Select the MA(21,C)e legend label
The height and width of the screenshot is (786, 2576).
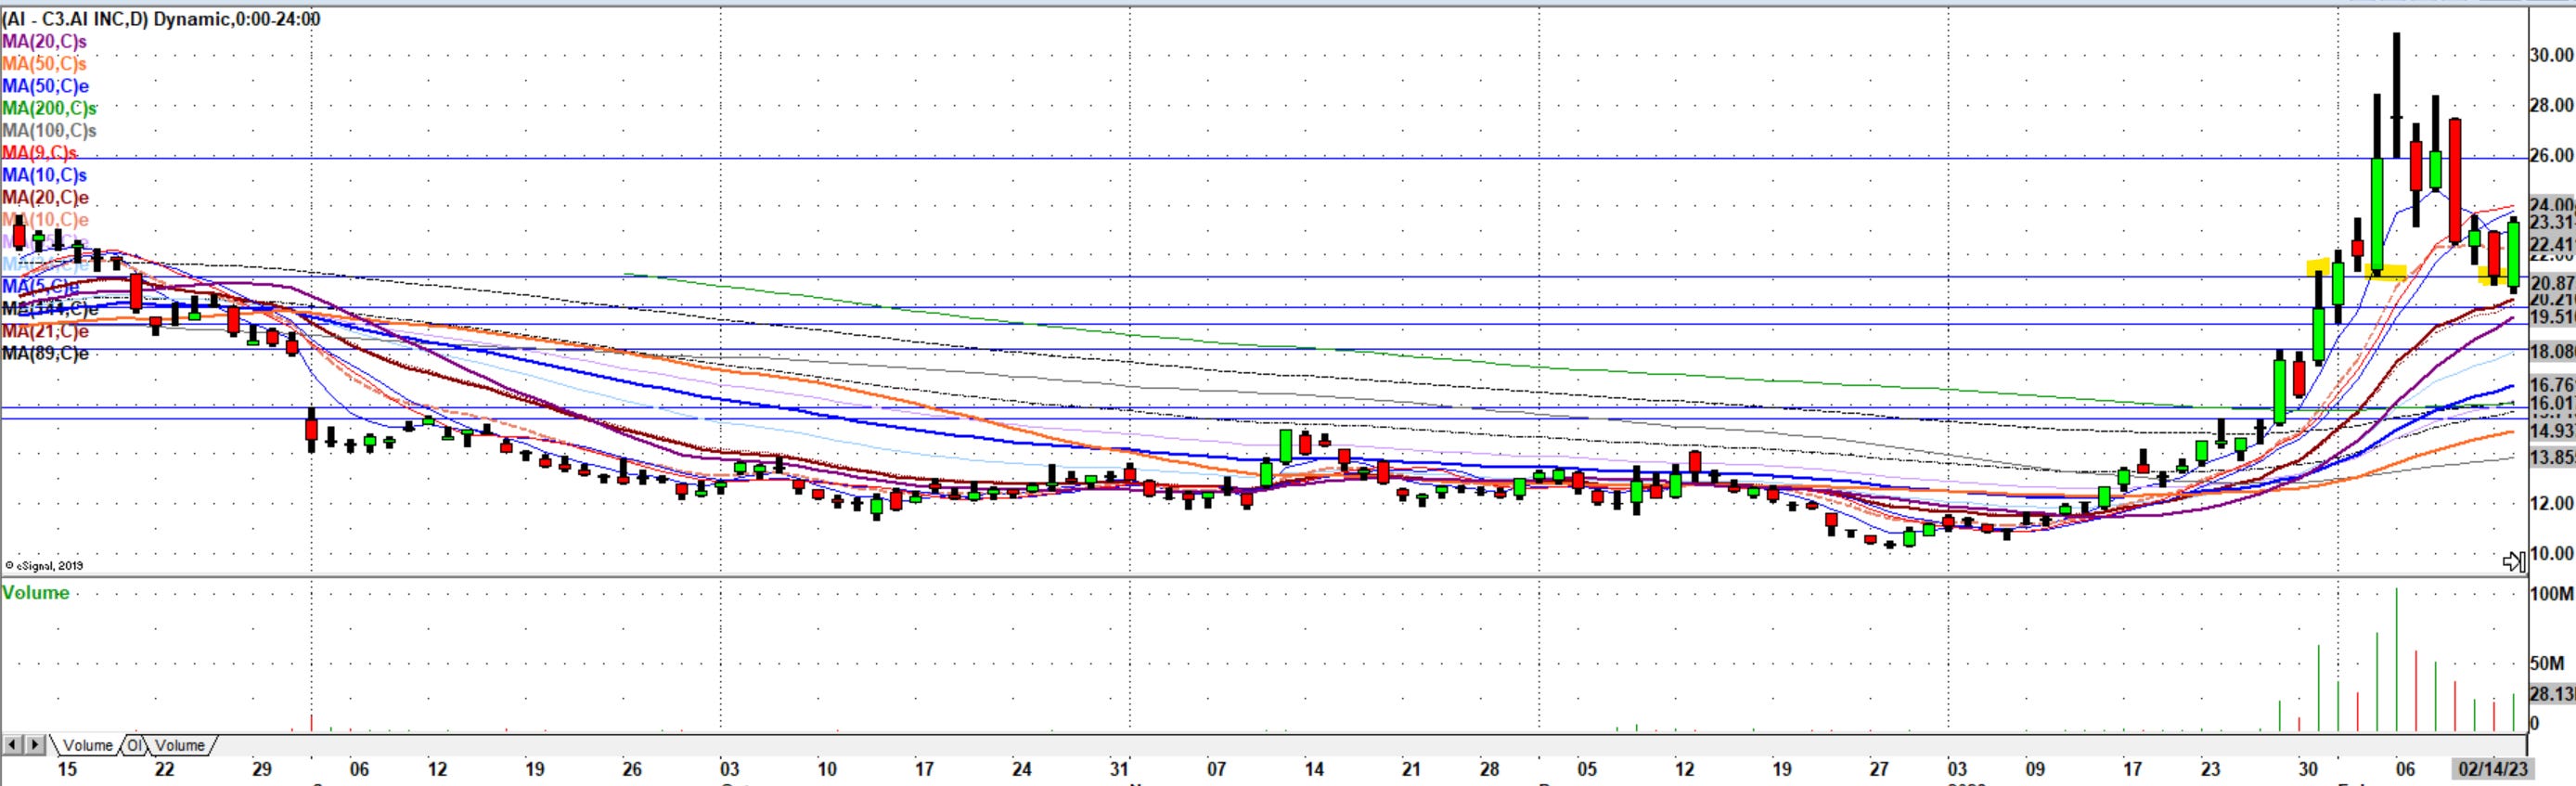click(46, 331)
